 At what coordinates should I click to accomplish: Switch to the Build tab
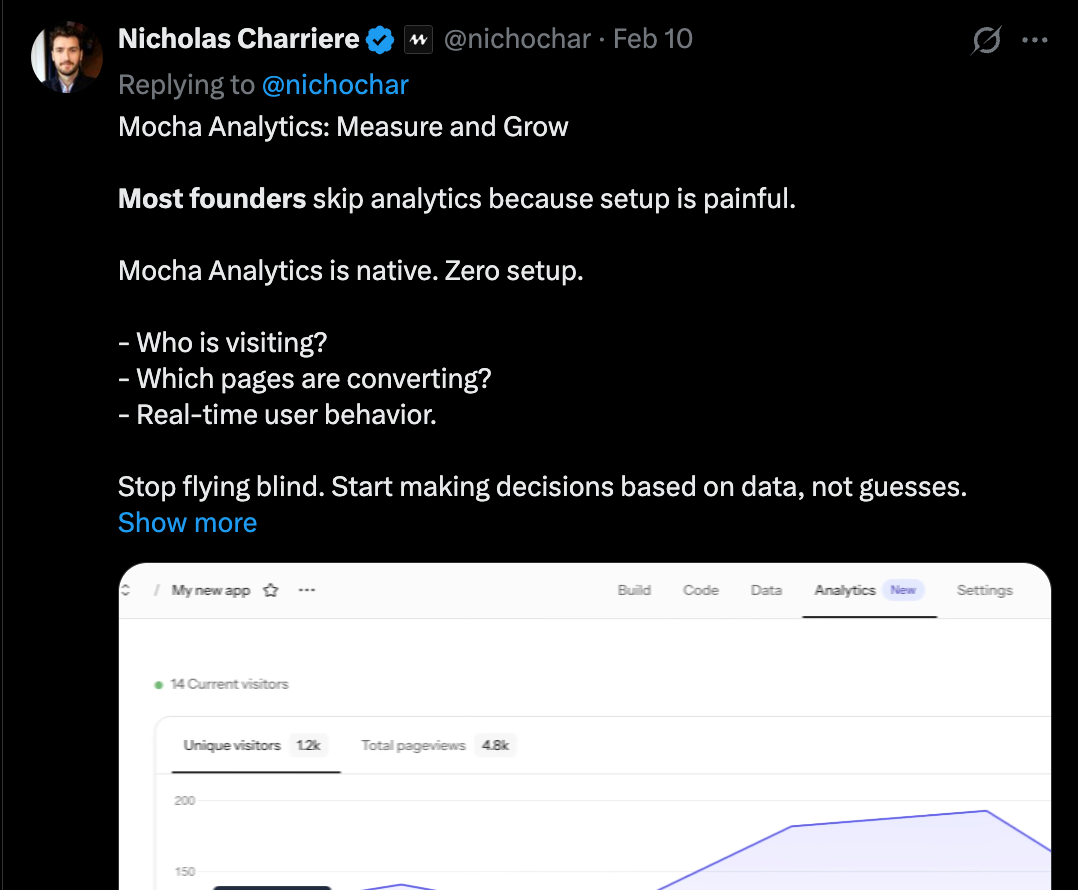pyautogui.click(x=634, y=590)
